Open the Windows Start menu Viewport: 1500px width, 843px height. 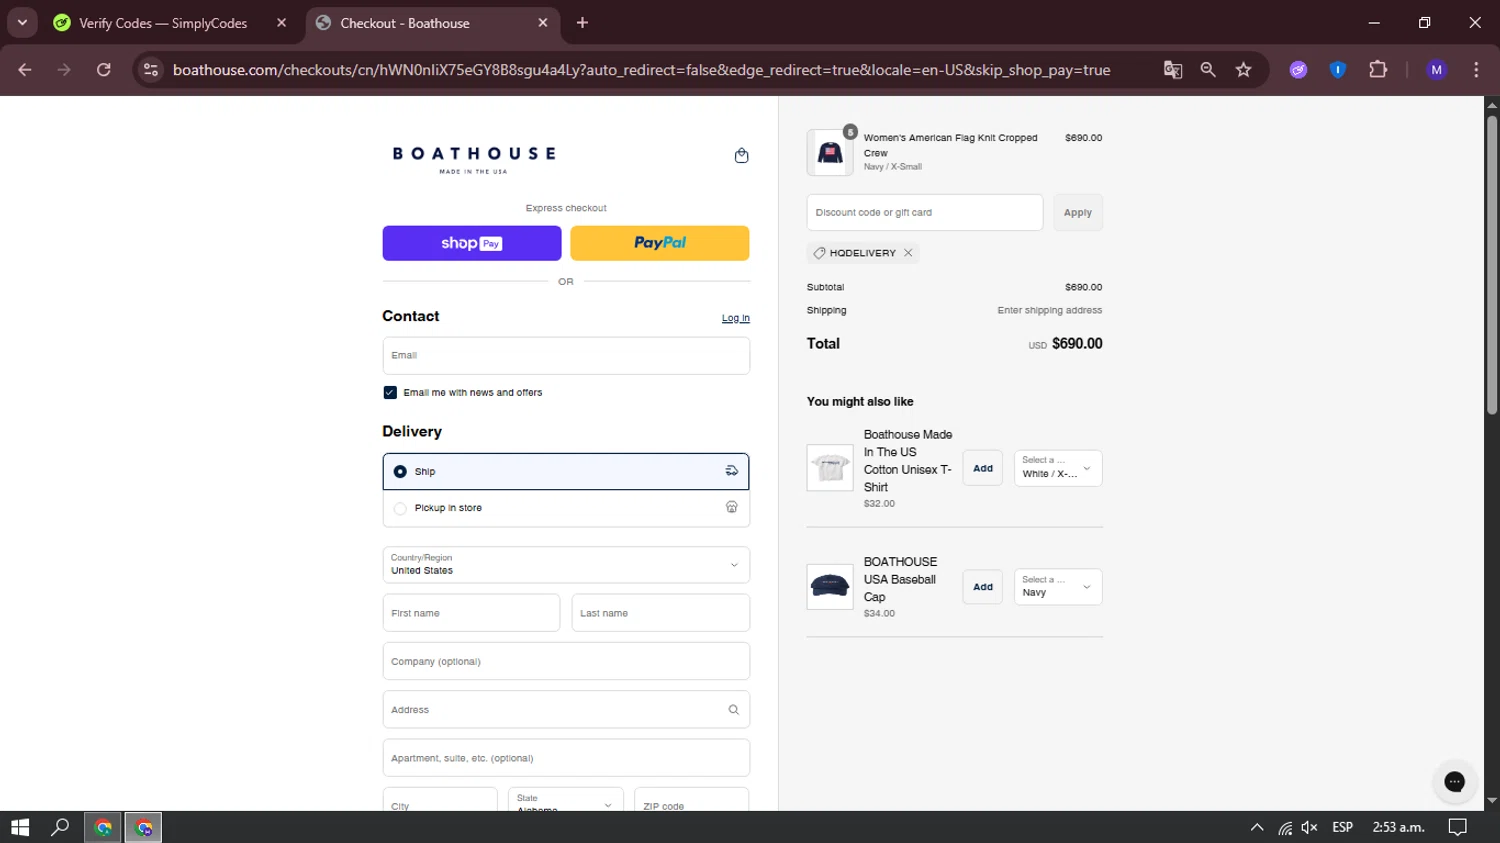[20, 827]
